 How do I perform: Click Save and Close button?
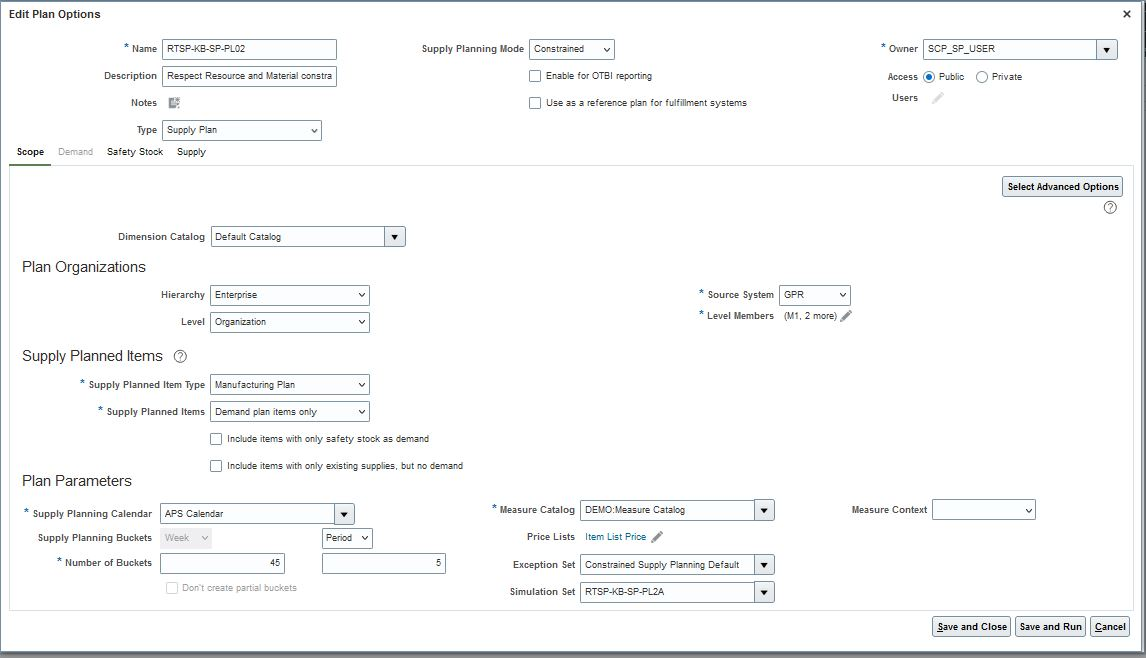[972, 627]
